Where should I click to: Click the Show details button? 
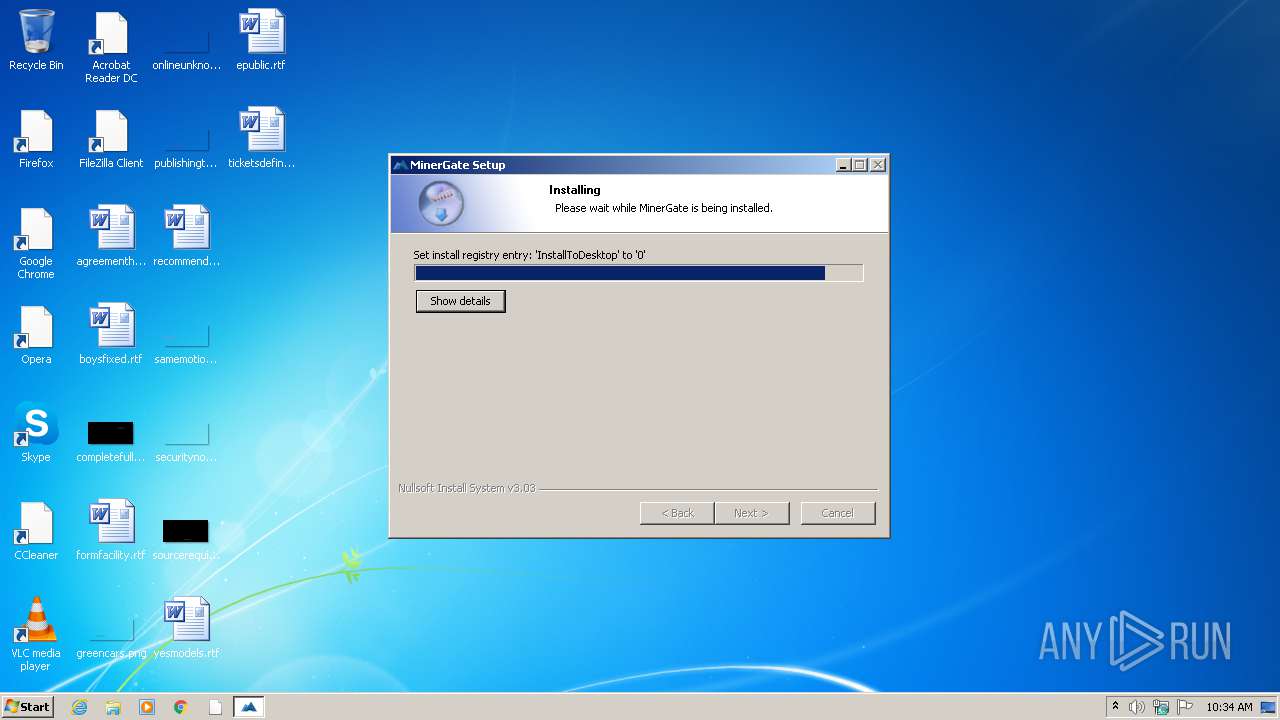pos(460,301)
